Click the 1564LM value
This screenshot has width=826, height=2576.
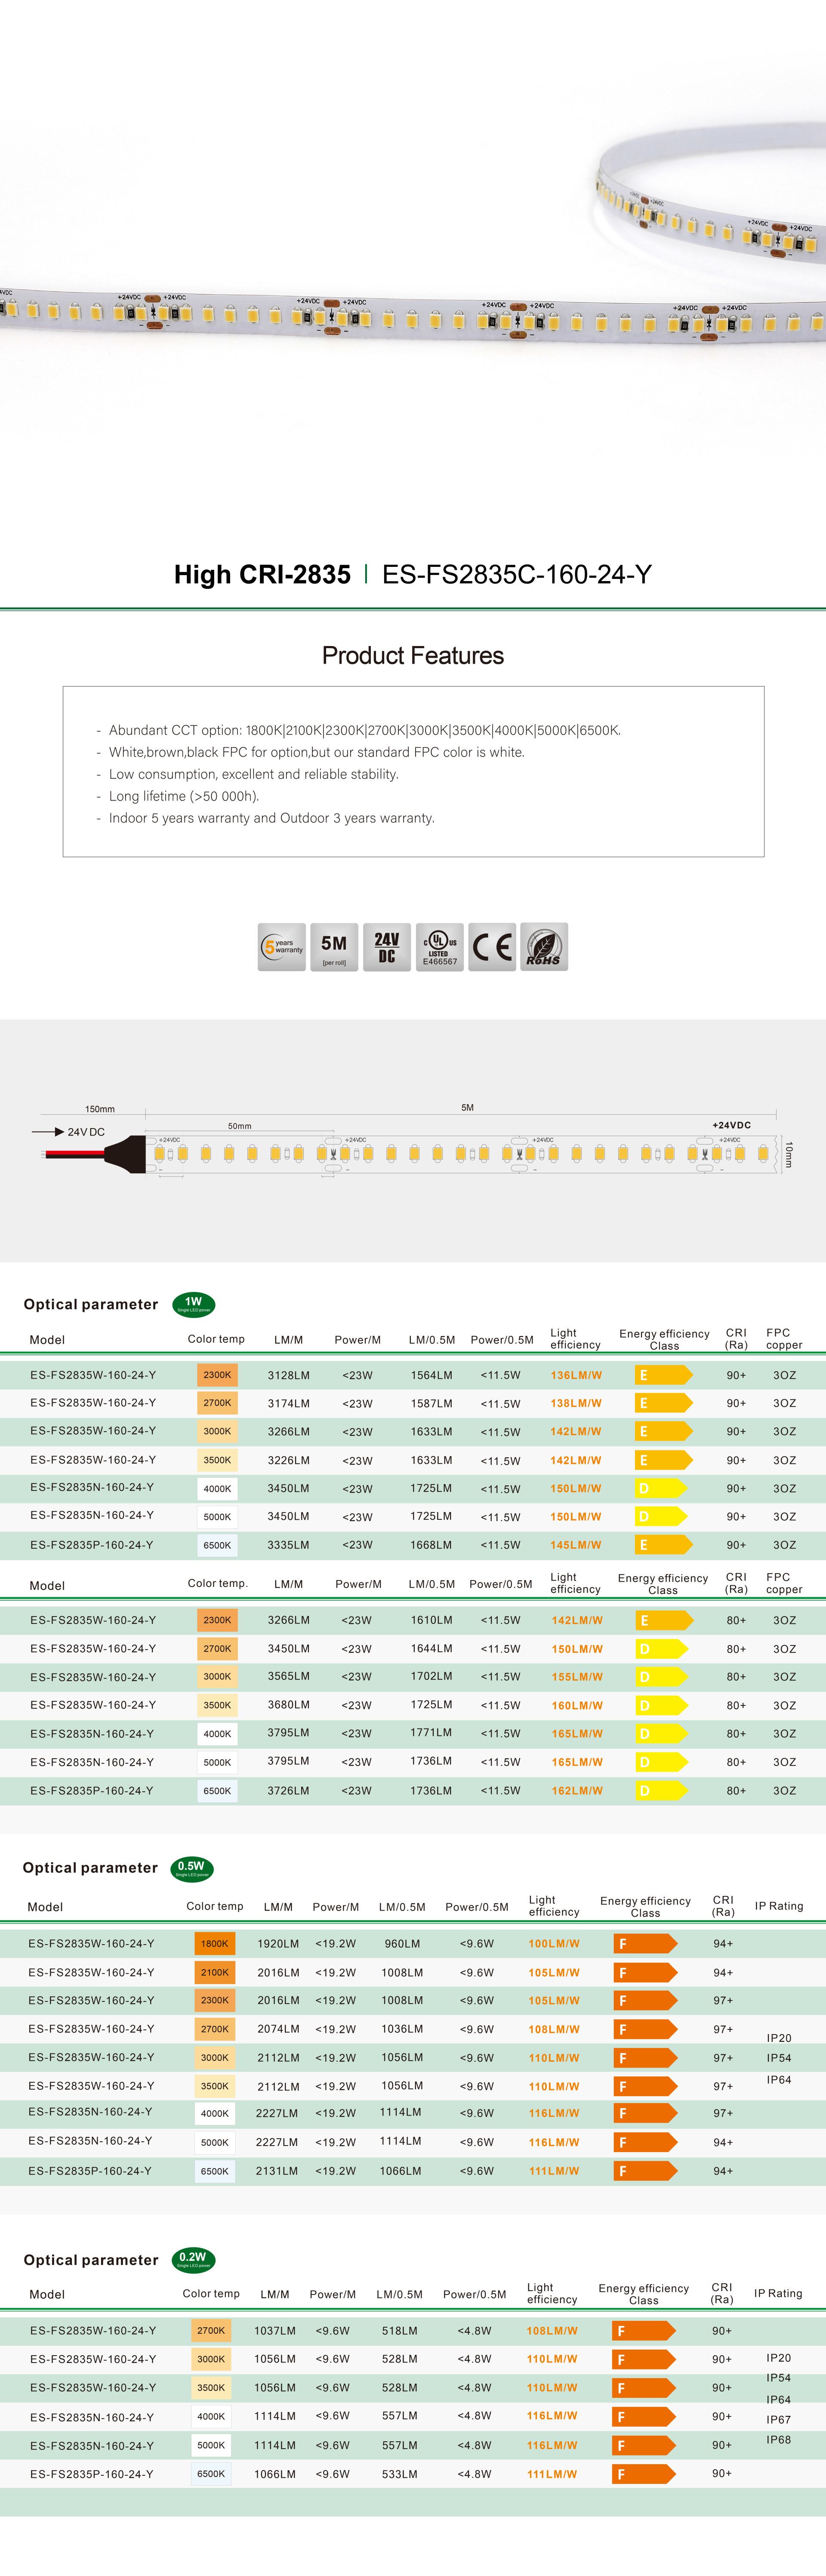(x=431, y=1375)
